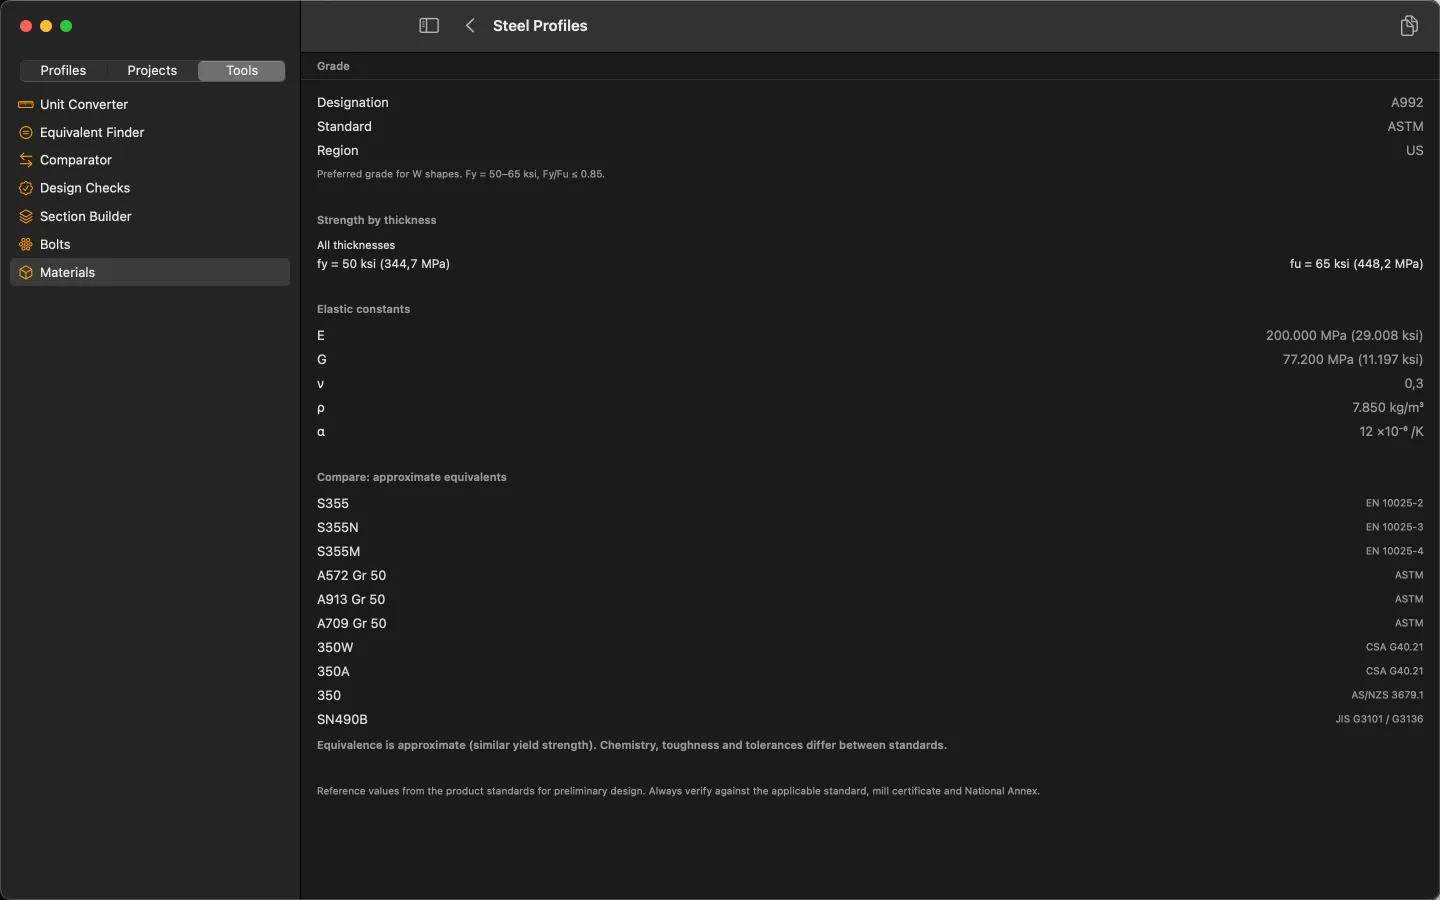The image size is (1440, 900).
Task: Click the Design Checks checkmark icon
Action: 26,188
